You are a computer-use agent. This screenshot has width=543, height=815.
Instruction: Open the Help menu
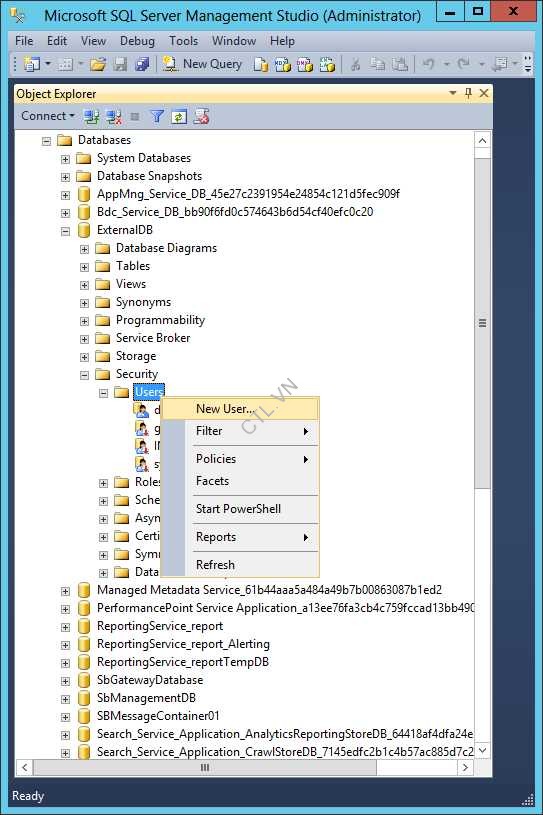282,41
